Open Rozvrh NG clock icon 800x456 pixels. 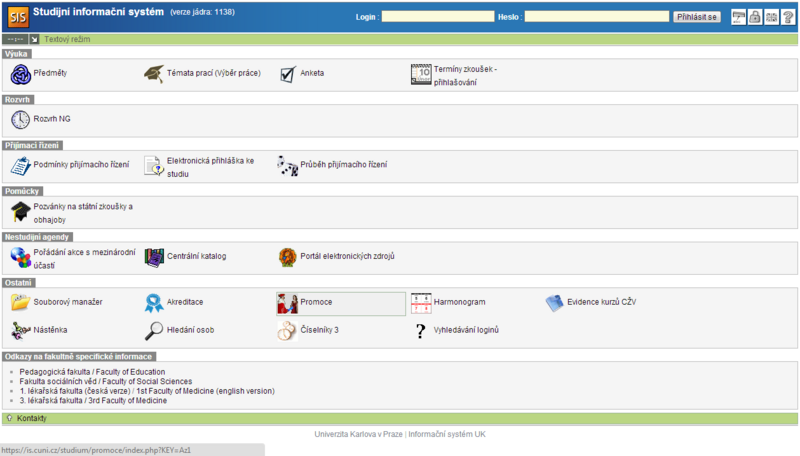coord(20,120)
